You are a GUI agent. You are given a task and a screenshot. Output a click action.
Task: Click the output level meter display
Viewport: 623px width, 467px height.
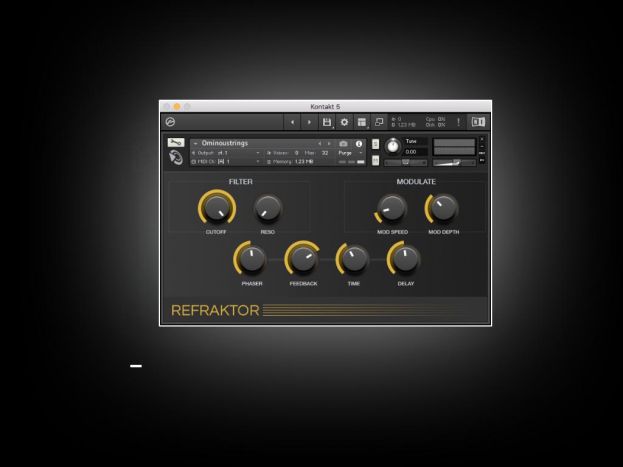click(x=454, y=147)
